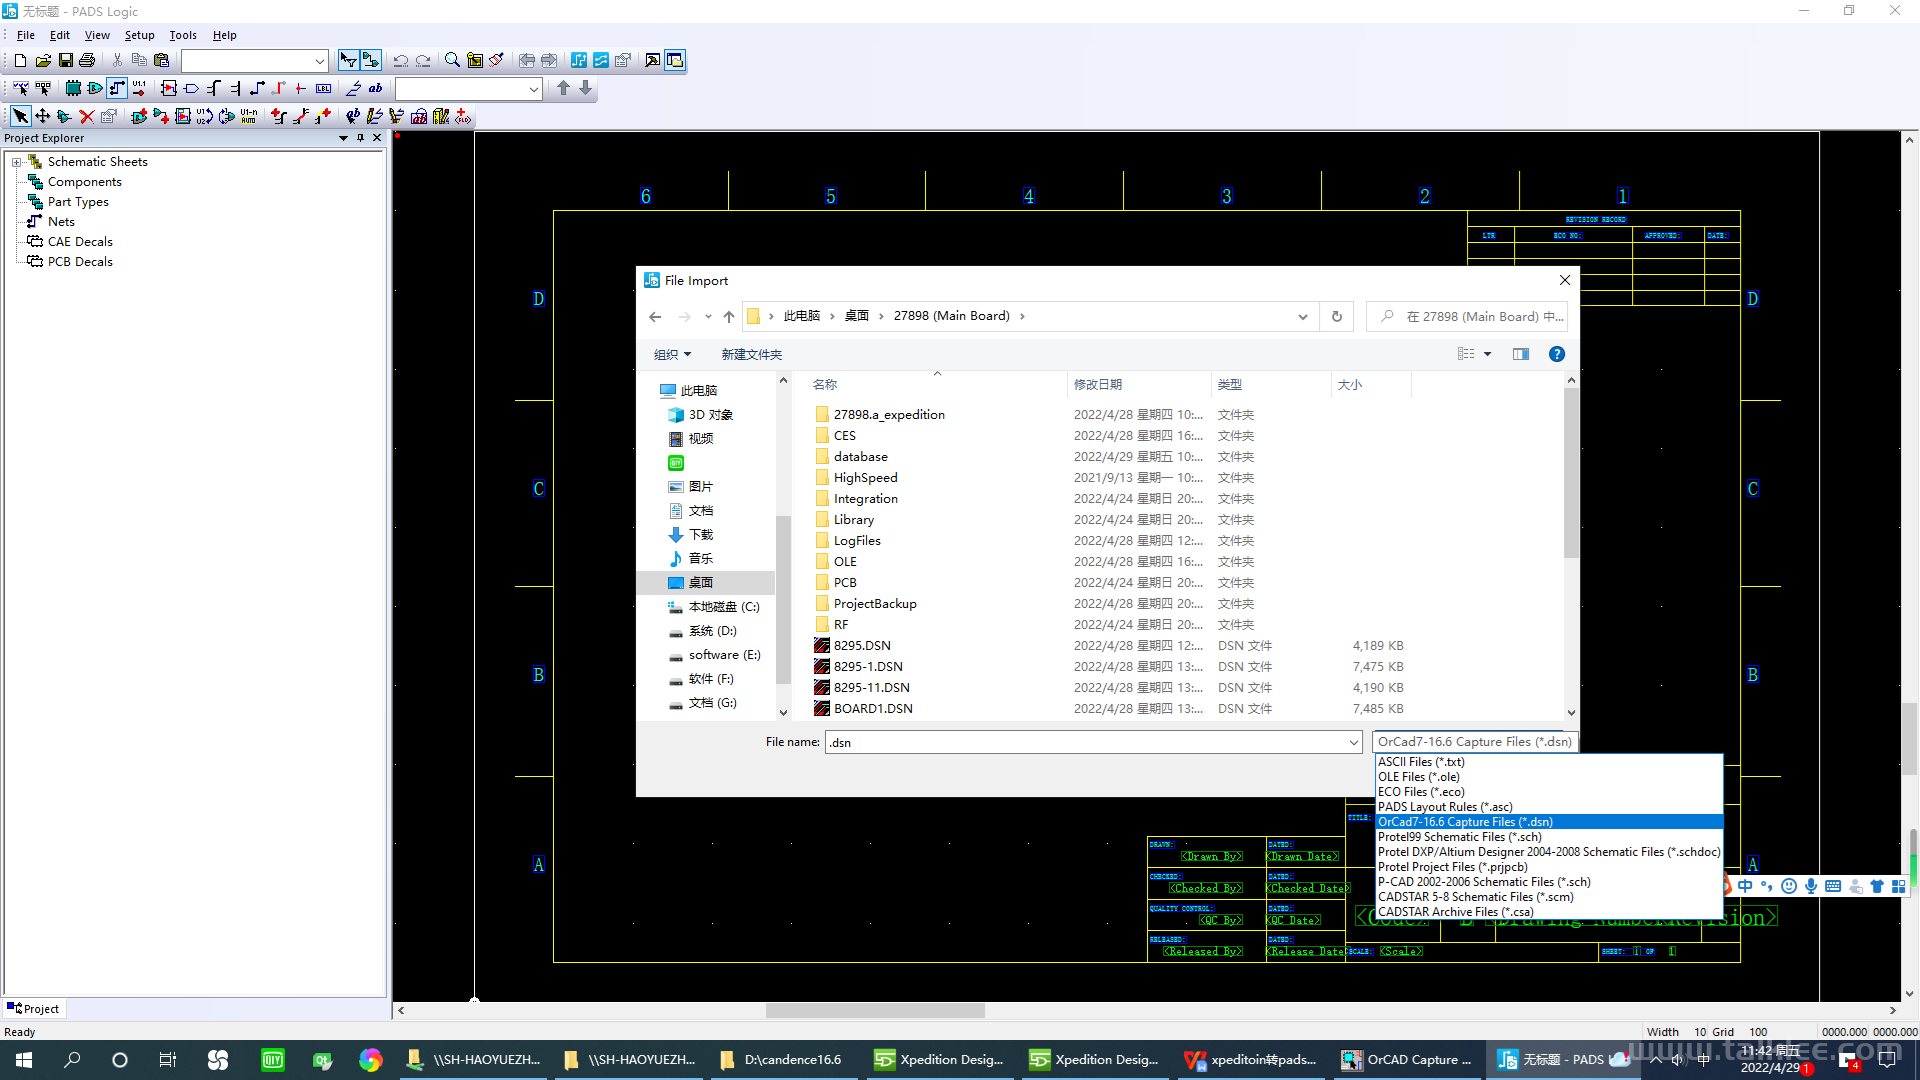Expand the Schematic Sheets tree node
The height and width of the screenshot is (1080, 1920).
coord(16,162)
